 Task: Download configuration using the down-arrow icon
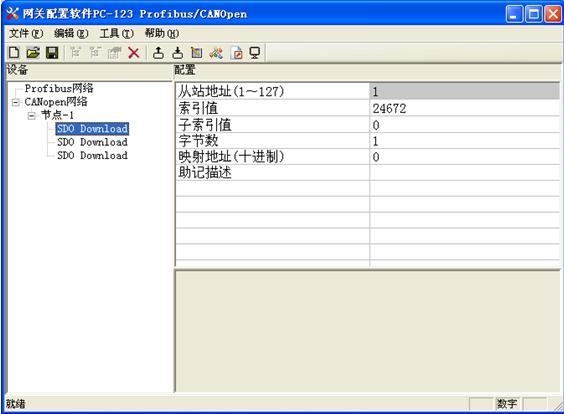[177, 53]
